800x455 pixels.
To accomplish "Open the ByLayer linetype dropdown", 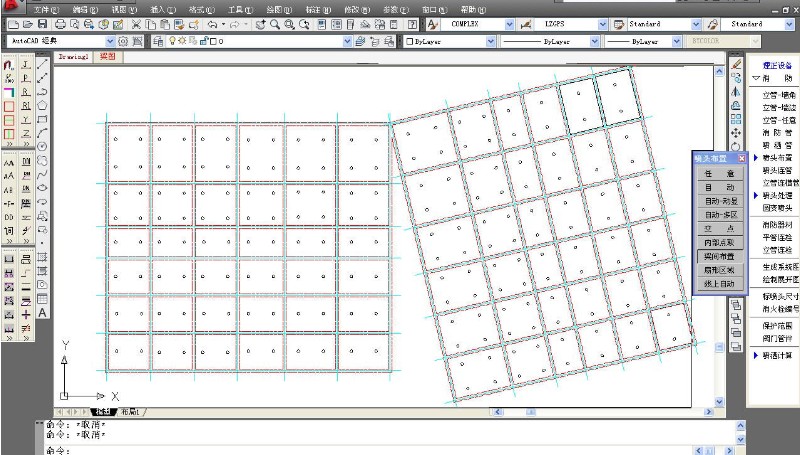I will pos(594,41).
